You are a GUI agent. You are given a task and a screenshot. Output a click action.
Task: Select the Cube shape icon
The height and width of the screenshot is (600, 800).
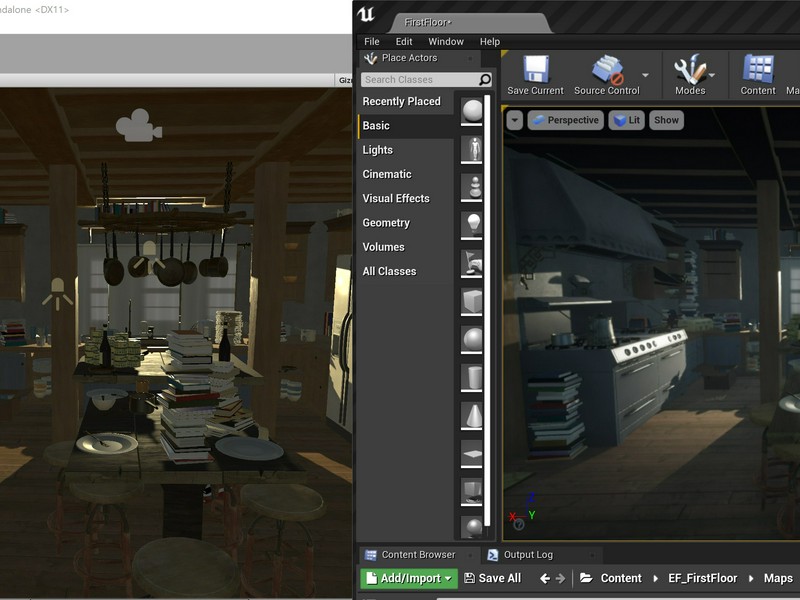pyautogui.click(x=472, y=302)
